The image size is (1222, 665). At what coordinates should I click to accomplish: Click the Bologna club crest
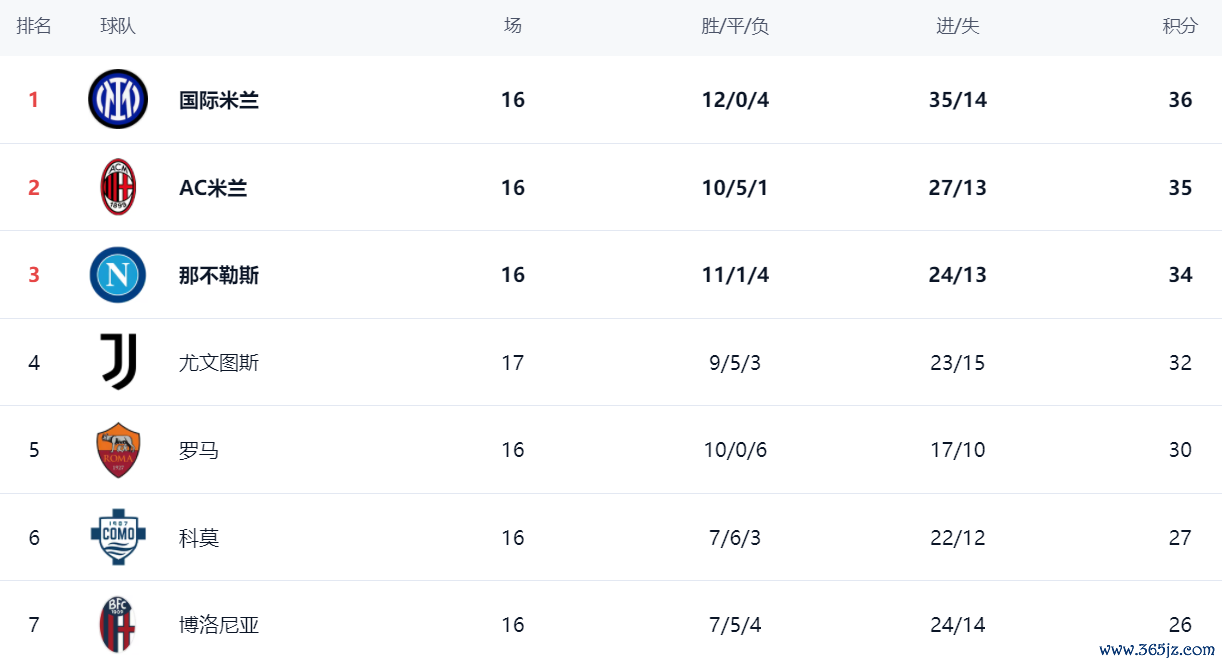coord(118,624)
